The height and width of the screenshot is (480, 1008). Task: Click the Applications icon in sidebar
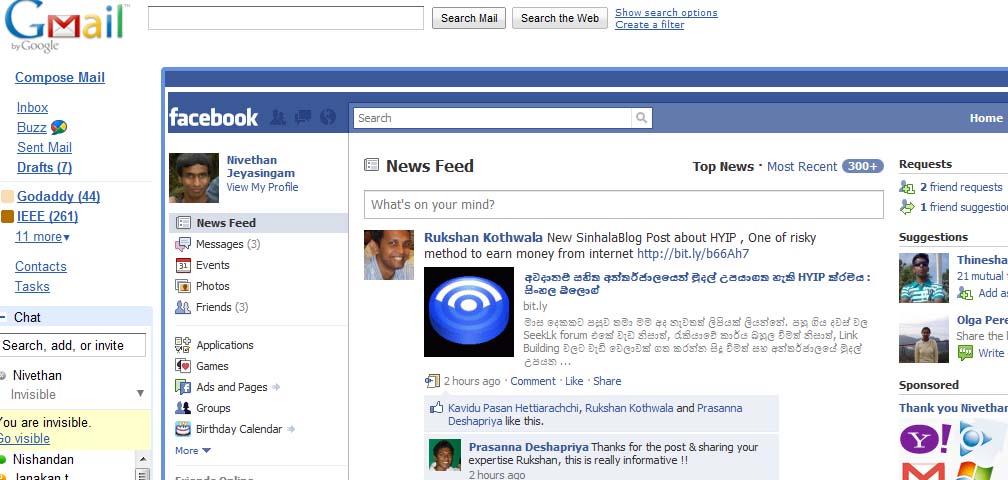(183, 345)
